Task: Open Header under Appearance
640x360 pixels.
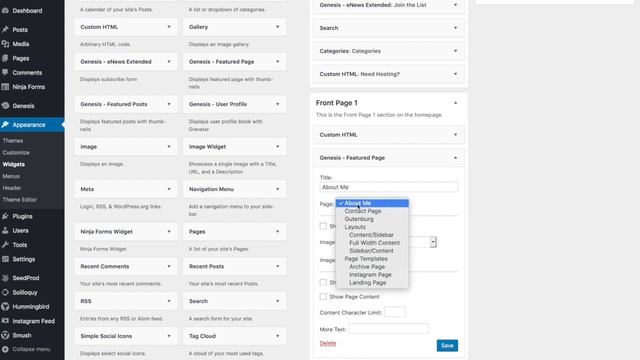Action: [x=12, y=188]
